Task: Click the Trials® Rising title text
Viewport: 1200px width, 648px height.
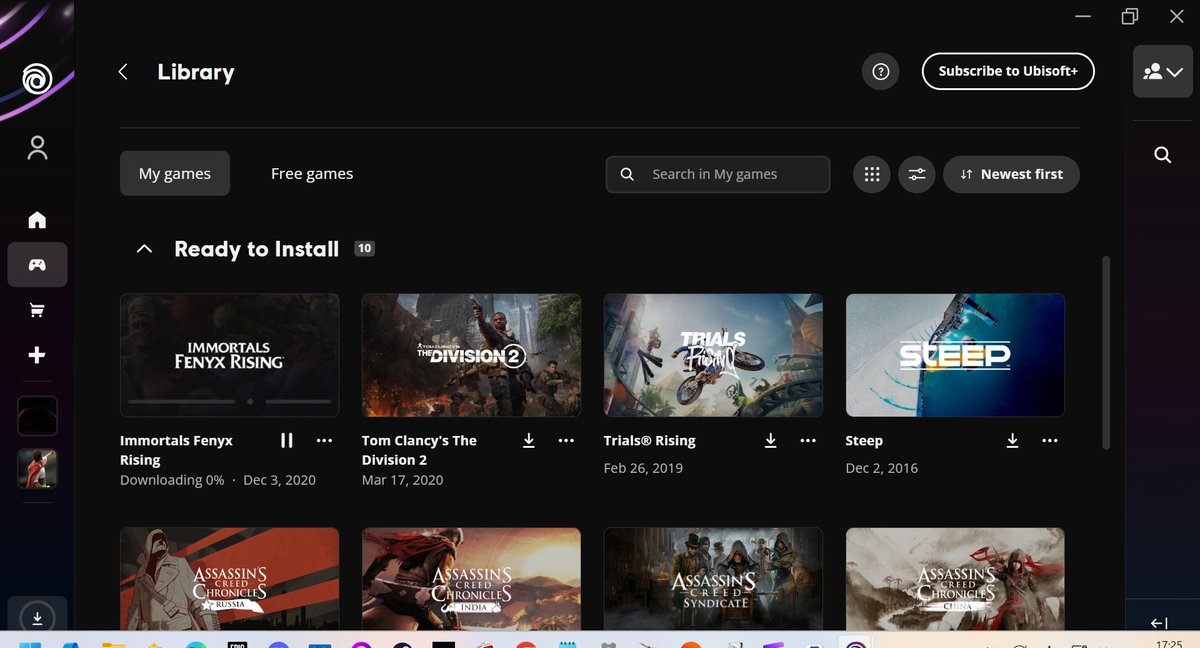Action: 649,441
